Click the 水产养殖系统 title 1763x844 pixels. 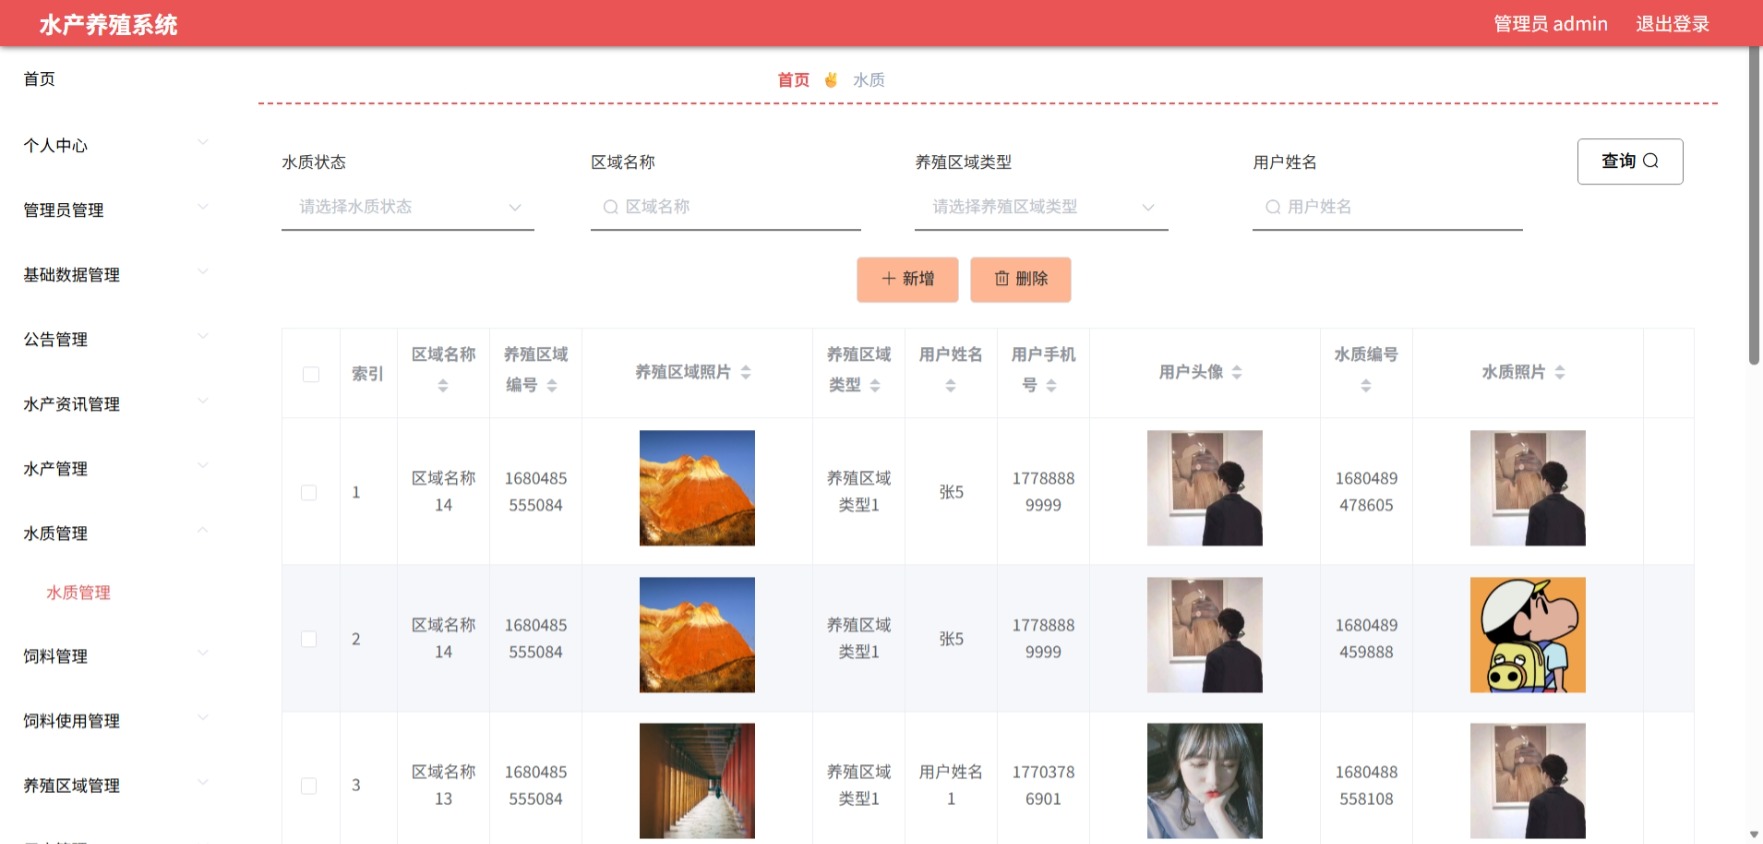click(x=108, y=25)
